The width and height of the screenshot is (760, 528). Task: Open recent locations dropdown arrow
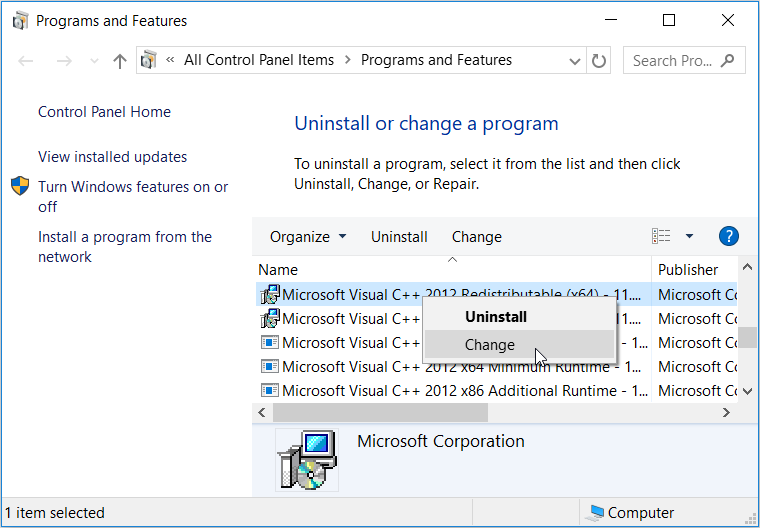(93, 61)
